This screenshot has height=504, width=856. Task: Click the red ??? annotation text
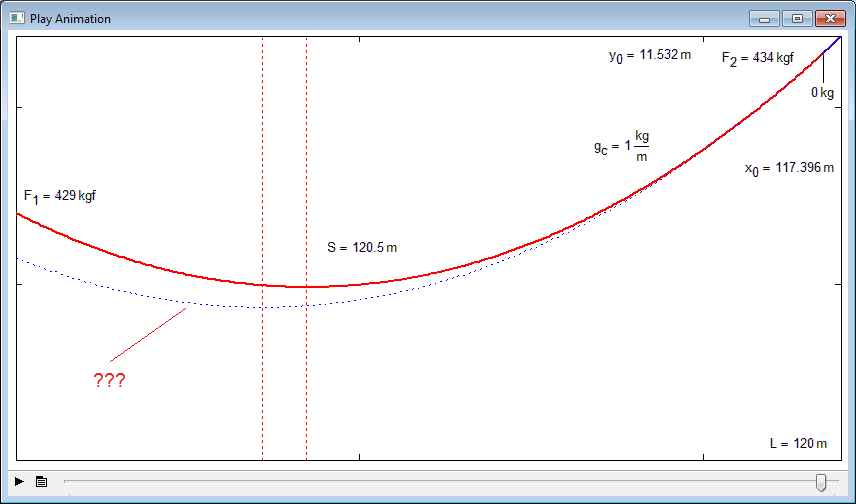tap(109, 380)
